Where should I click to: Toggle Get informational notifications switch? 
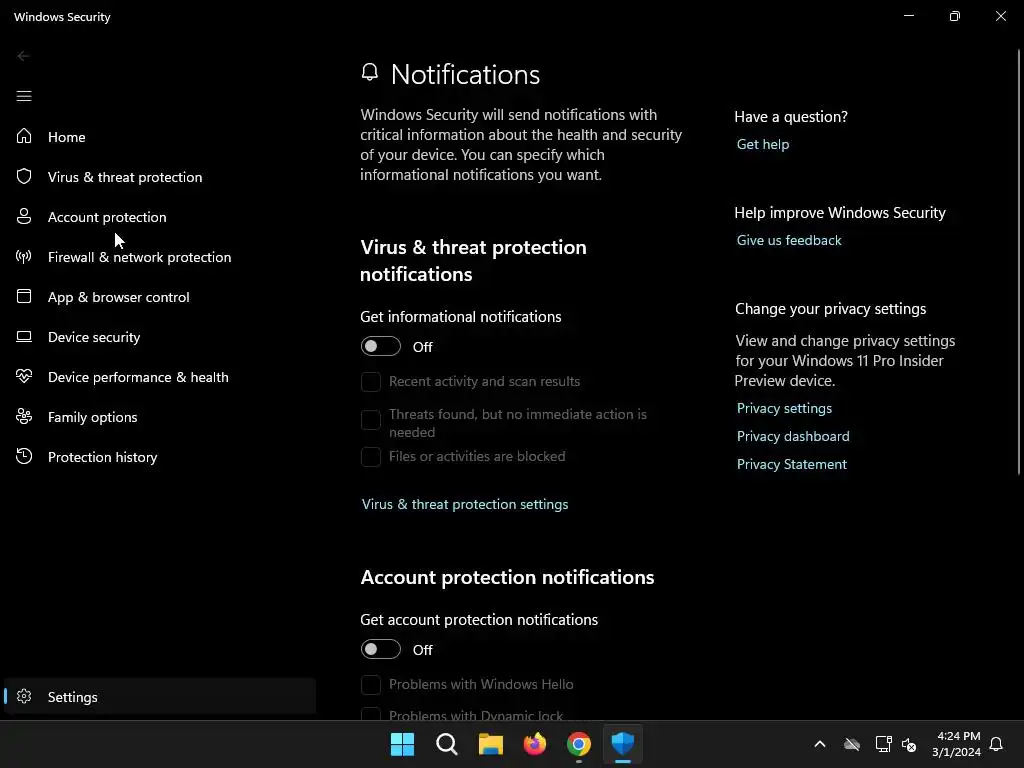point(381,346)
